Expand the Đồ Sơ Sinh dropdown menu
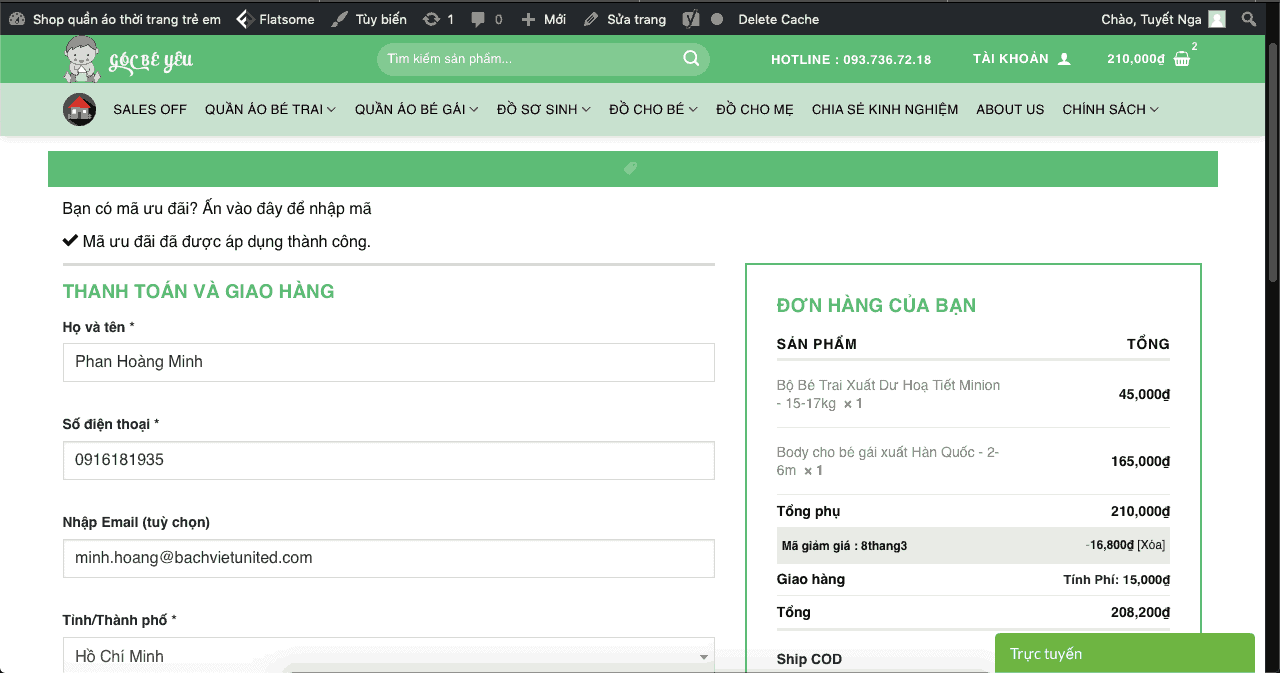 pyautogui.click(x=543, y=110)
